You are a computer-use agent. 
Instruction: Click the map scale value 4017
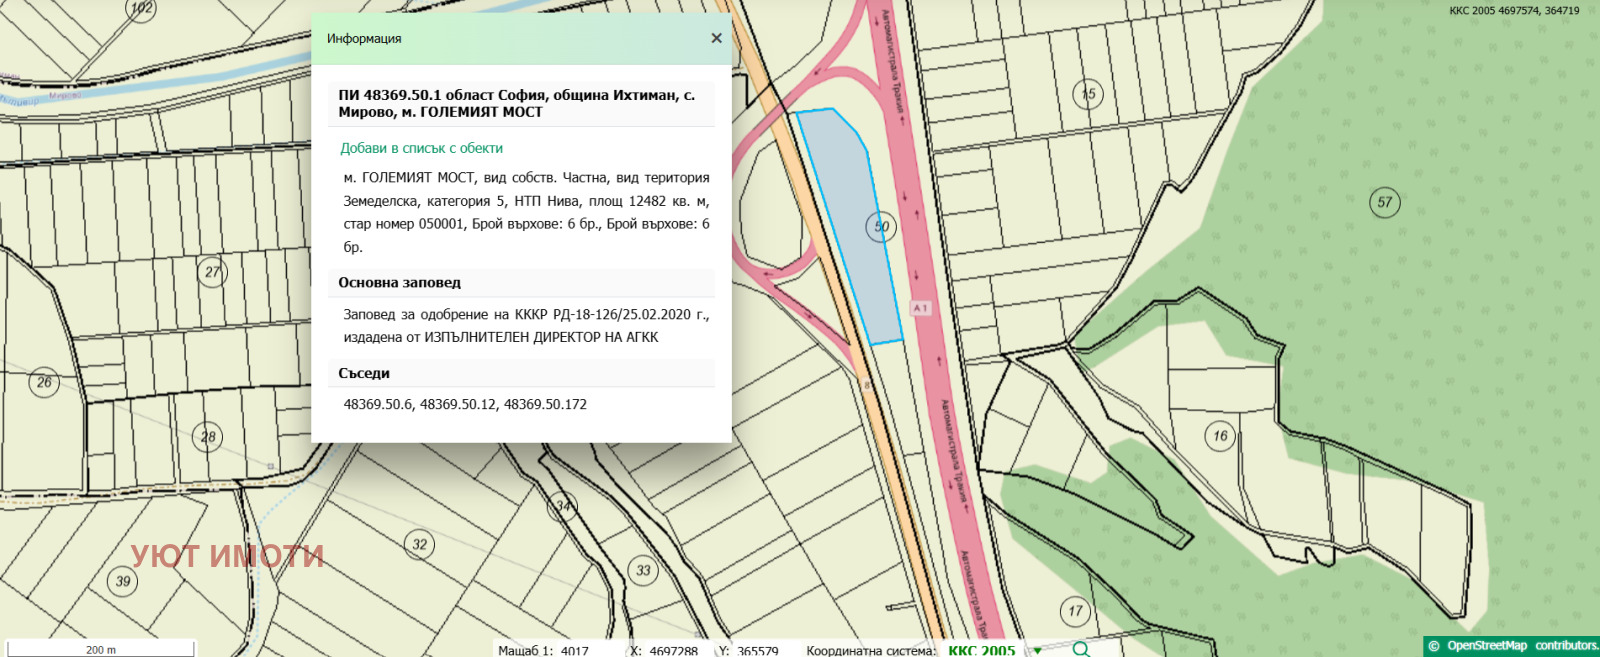(x=574, y=650)
